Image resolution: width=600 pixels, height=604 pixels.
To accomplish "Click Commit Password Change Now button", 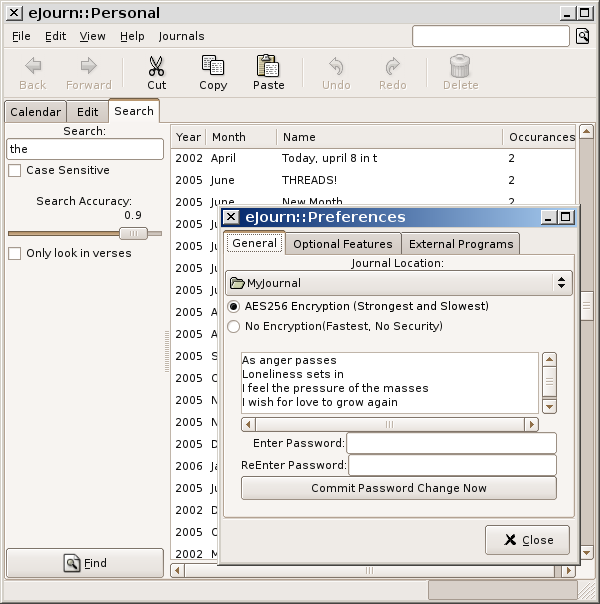I will 399,488.
